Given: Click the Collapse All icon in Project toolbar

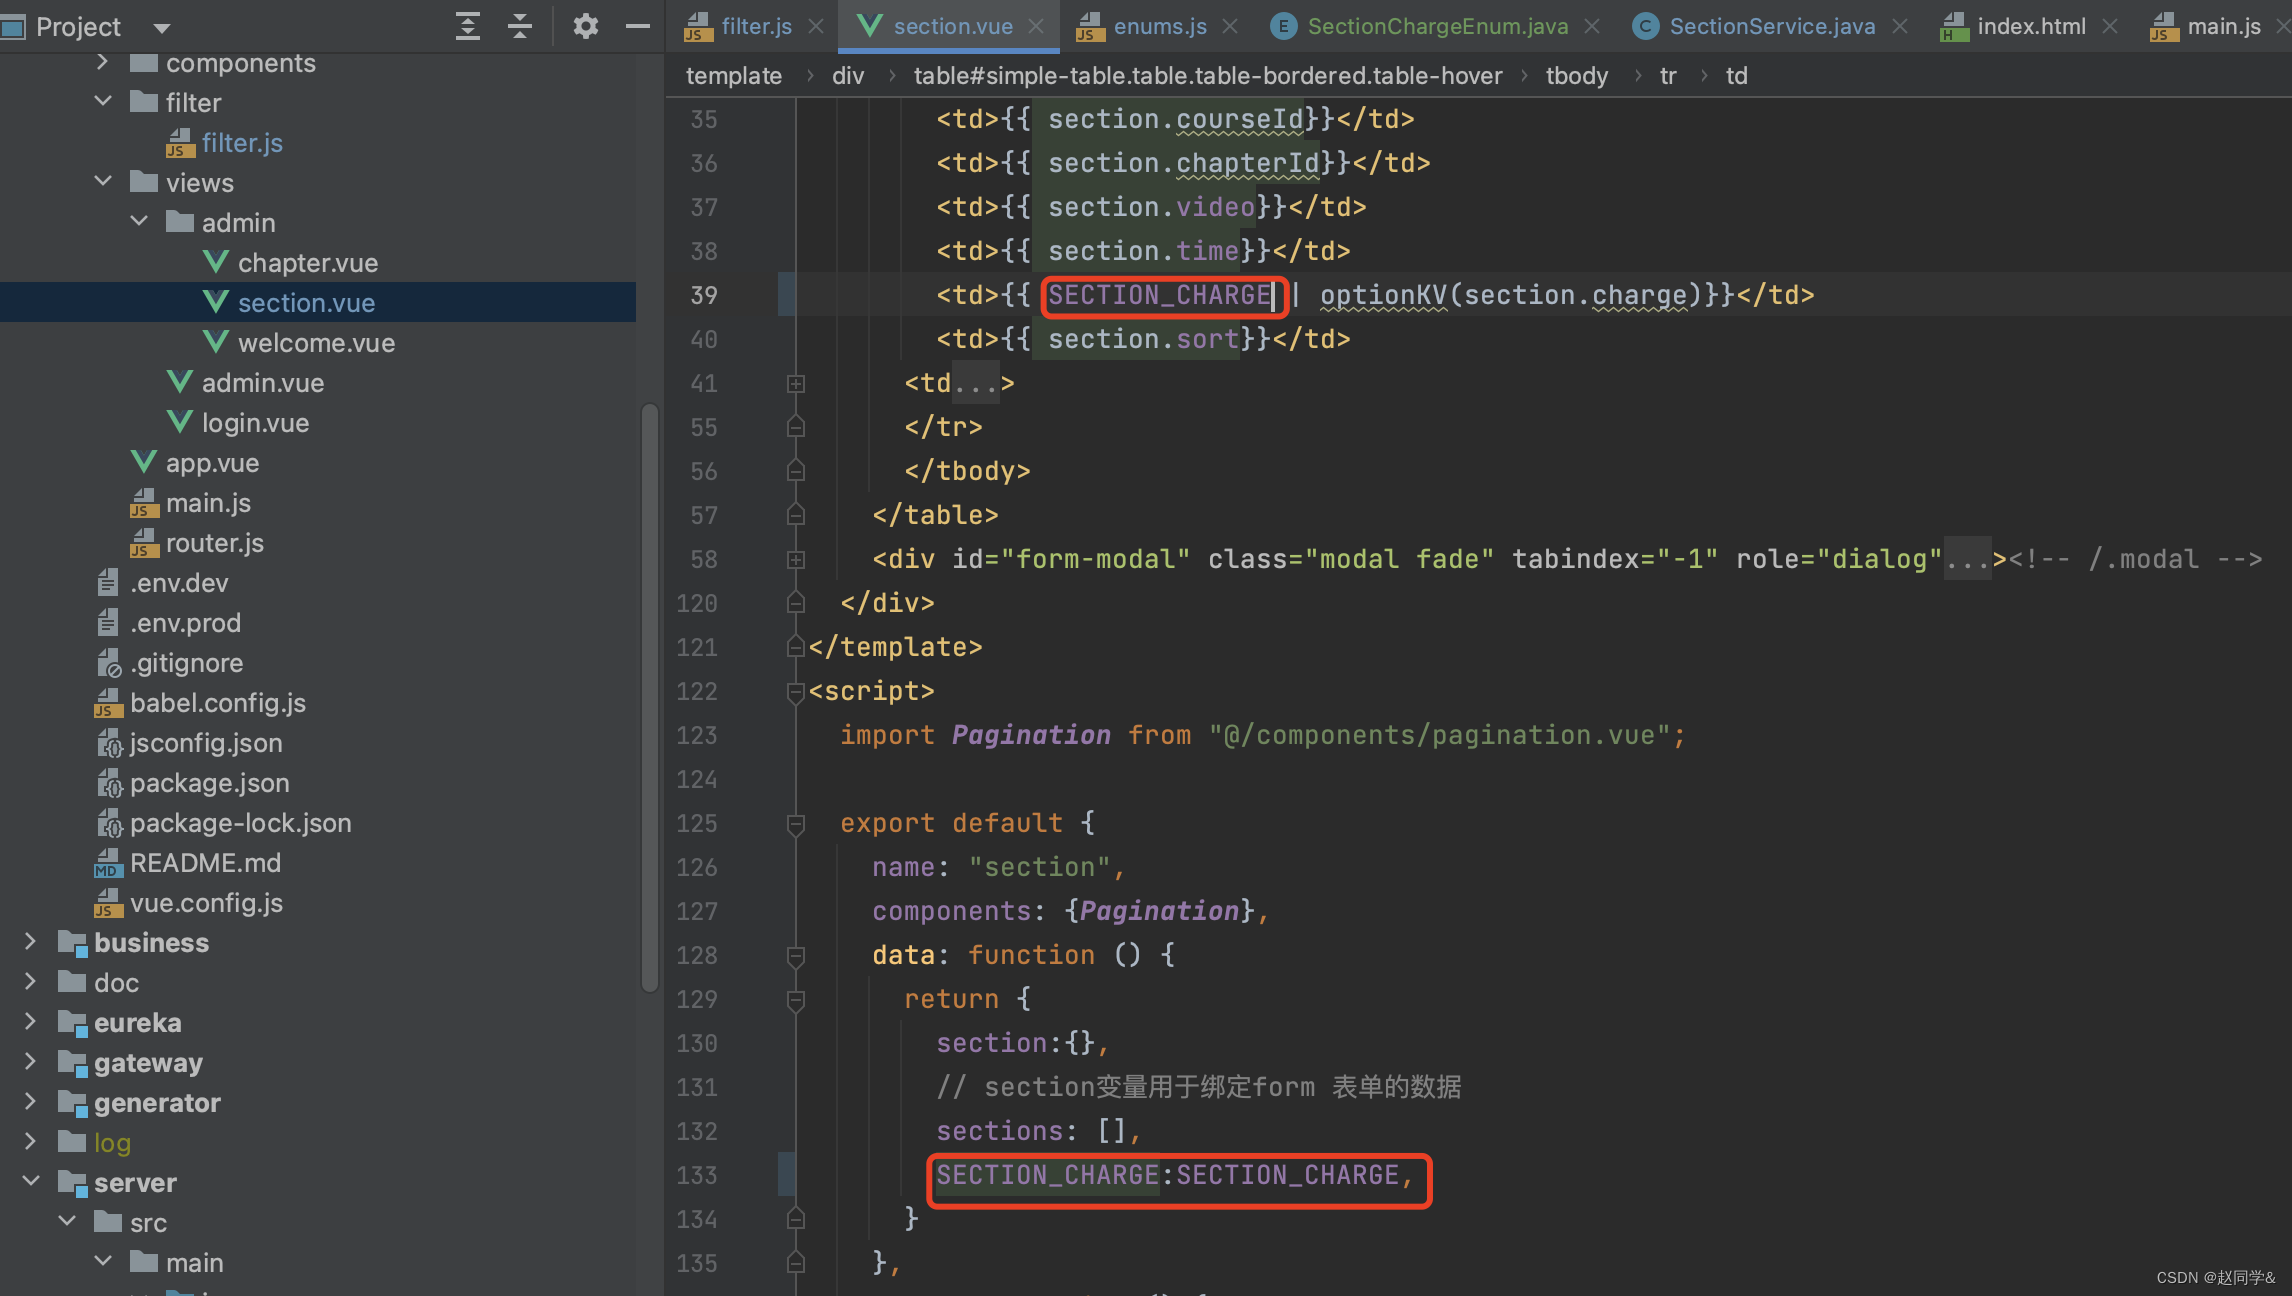Looking at the screenshot, I should point(520,26).
